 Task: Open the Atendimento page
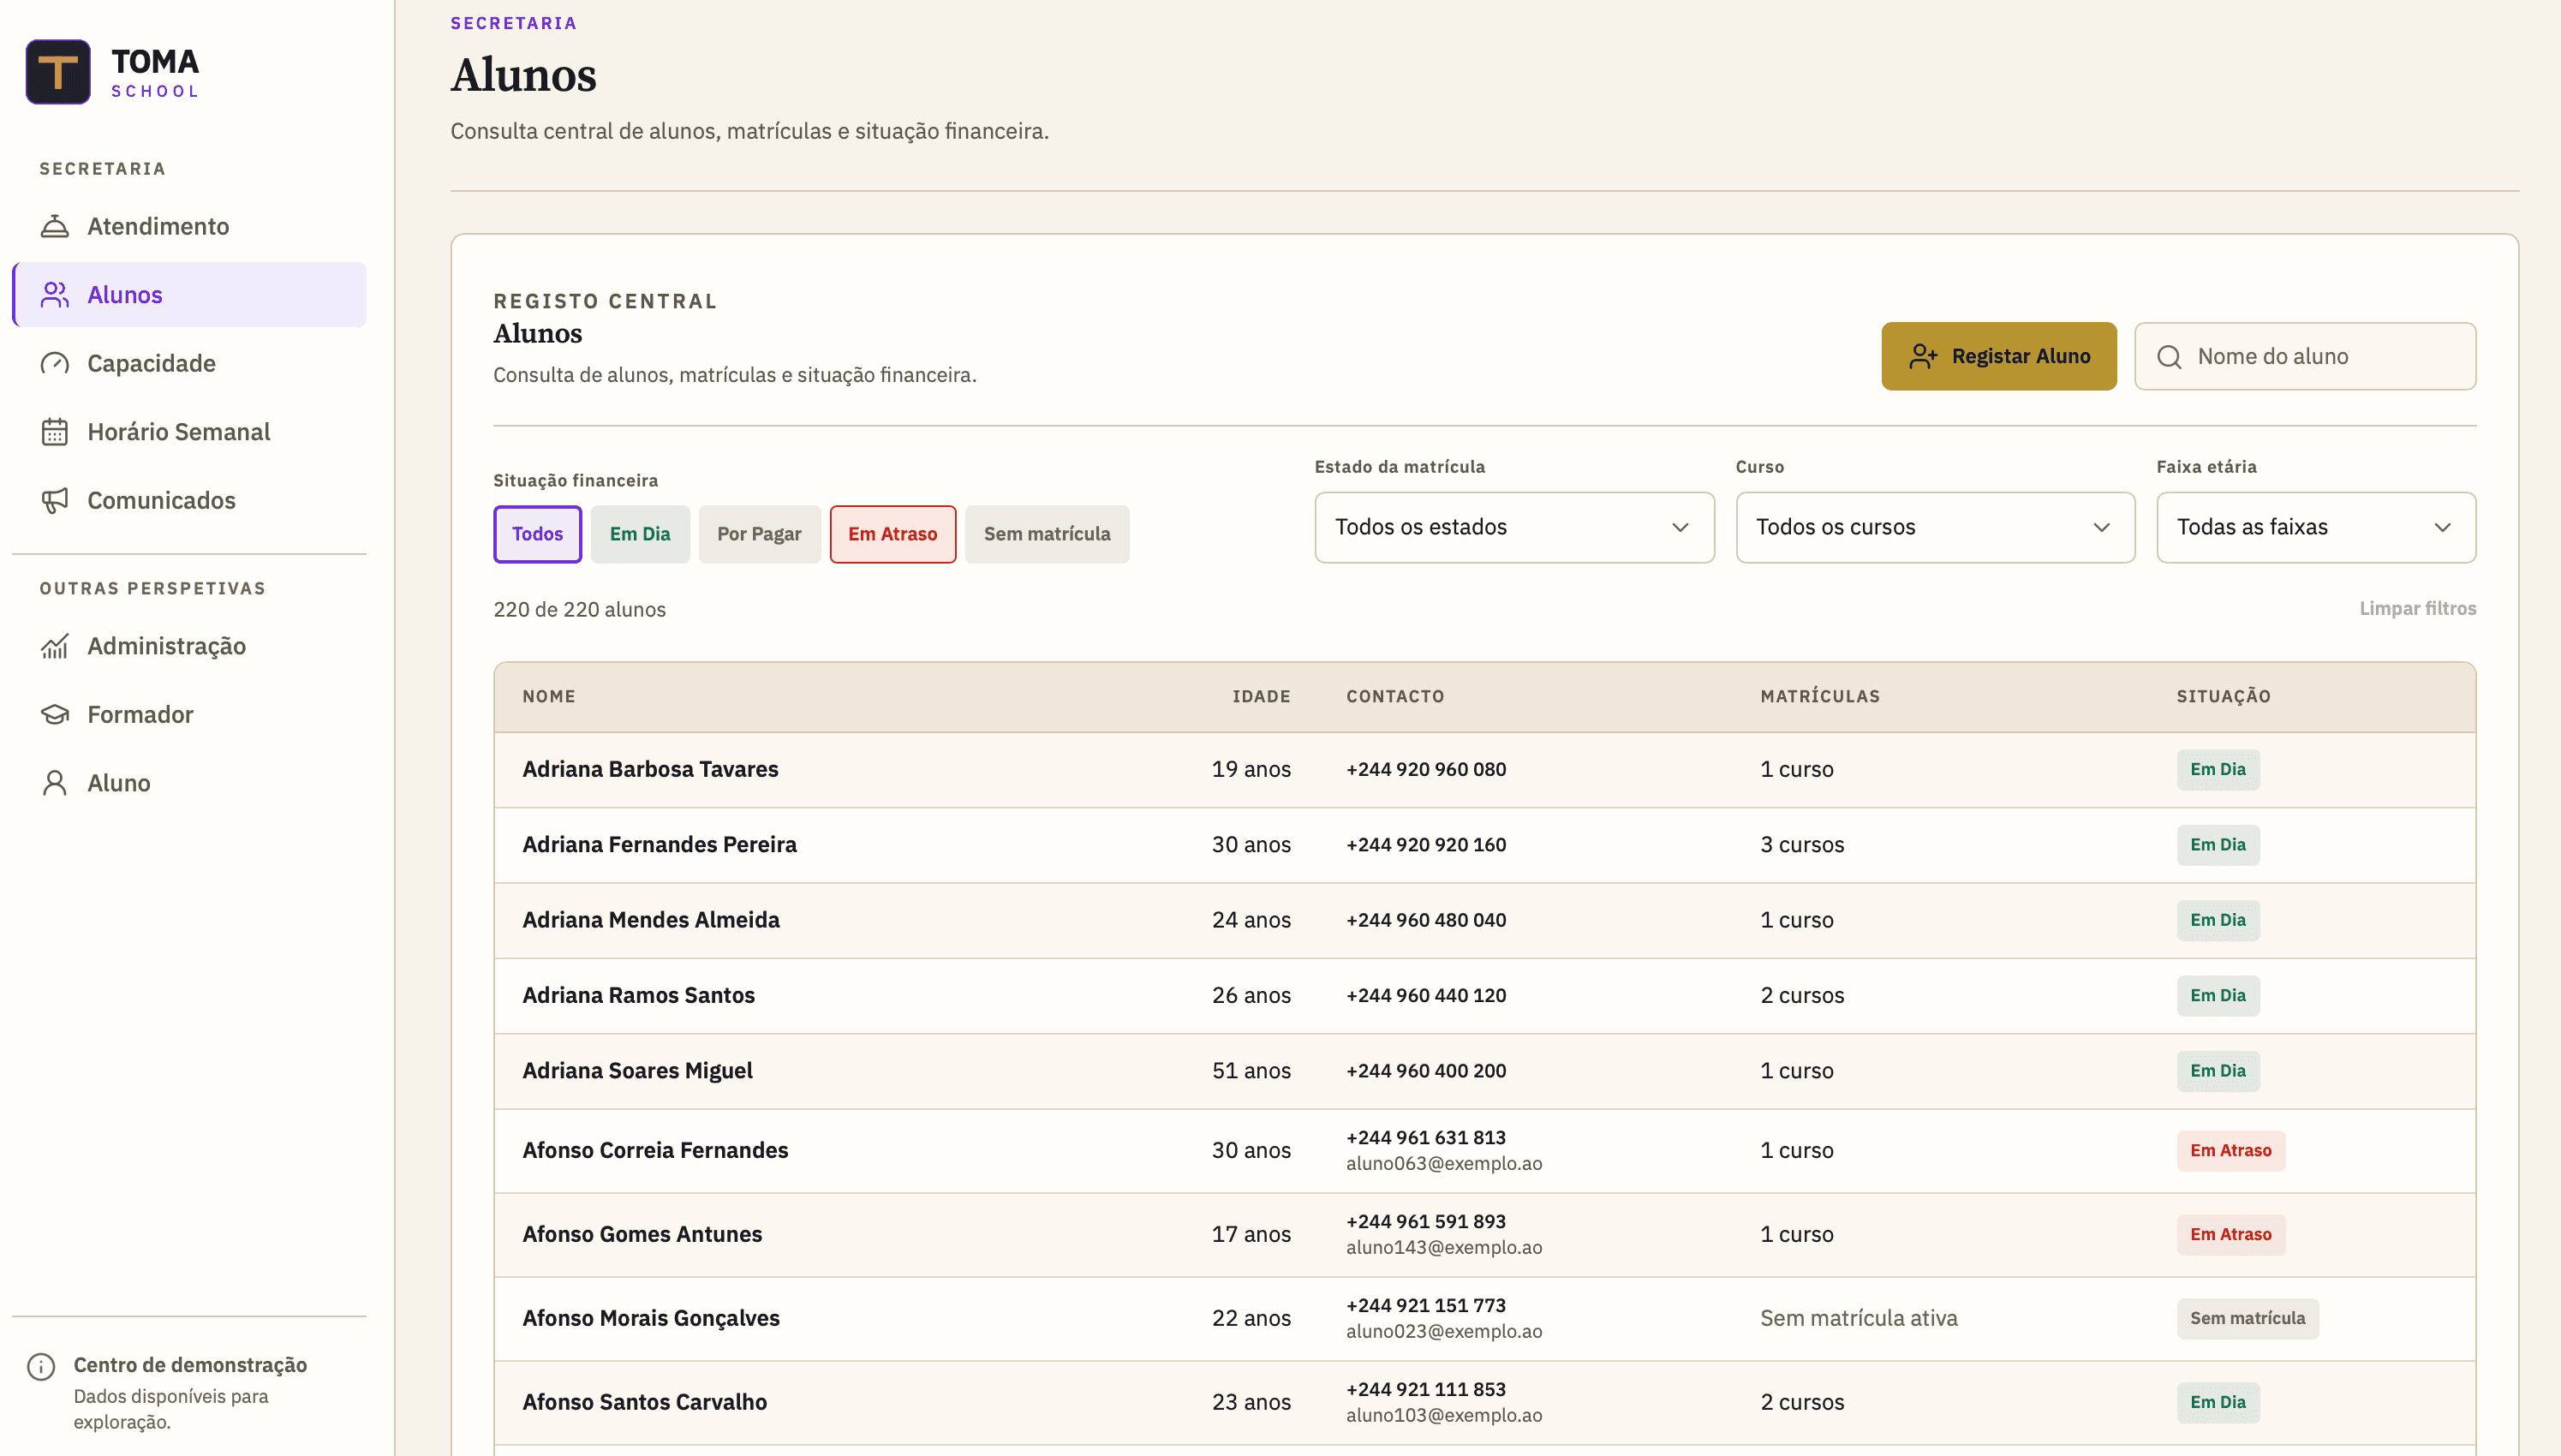tap(189, 227)
